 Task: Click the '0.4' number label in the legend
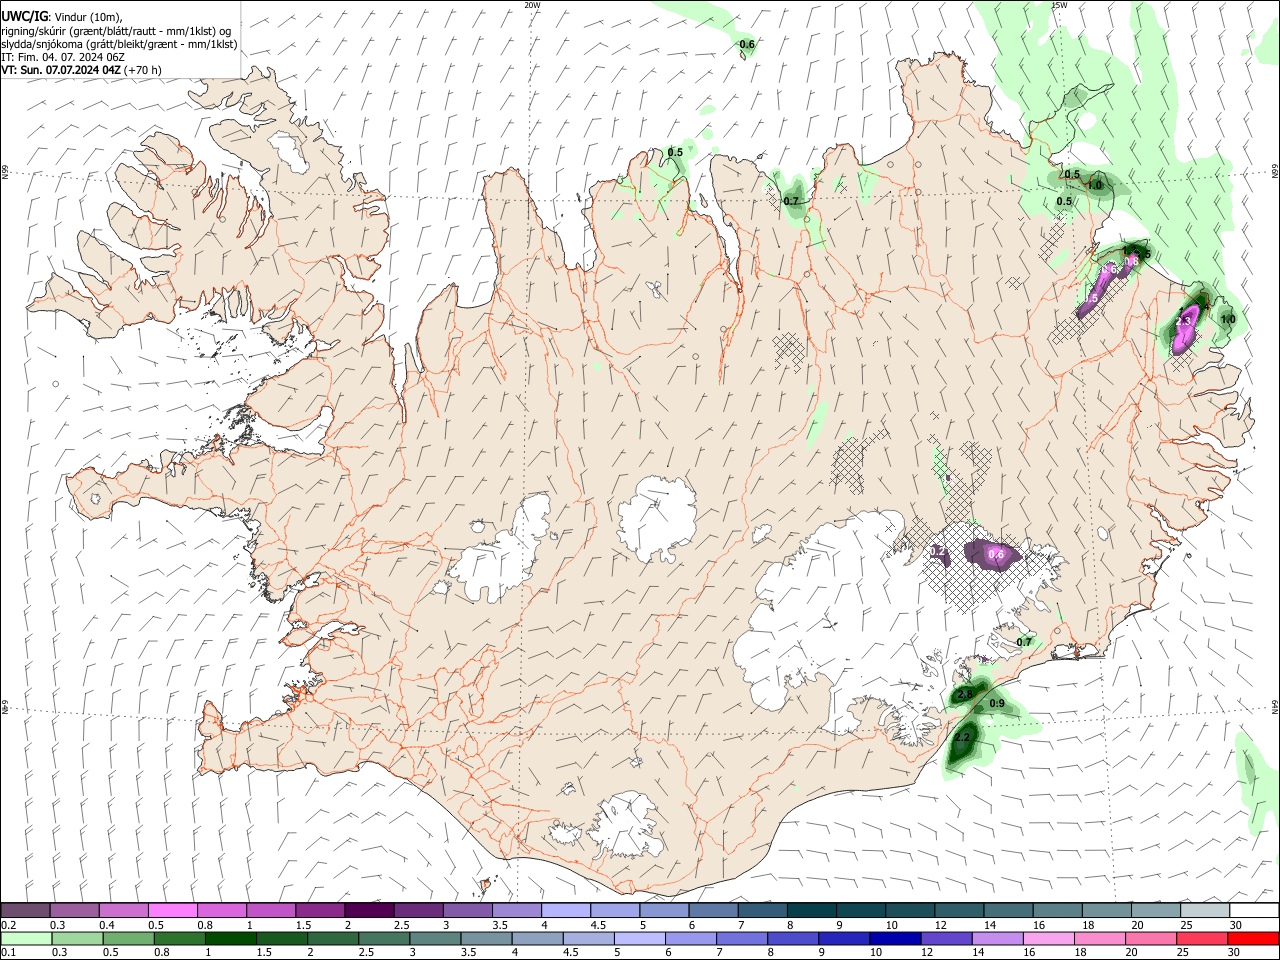(x=106, y=925)
